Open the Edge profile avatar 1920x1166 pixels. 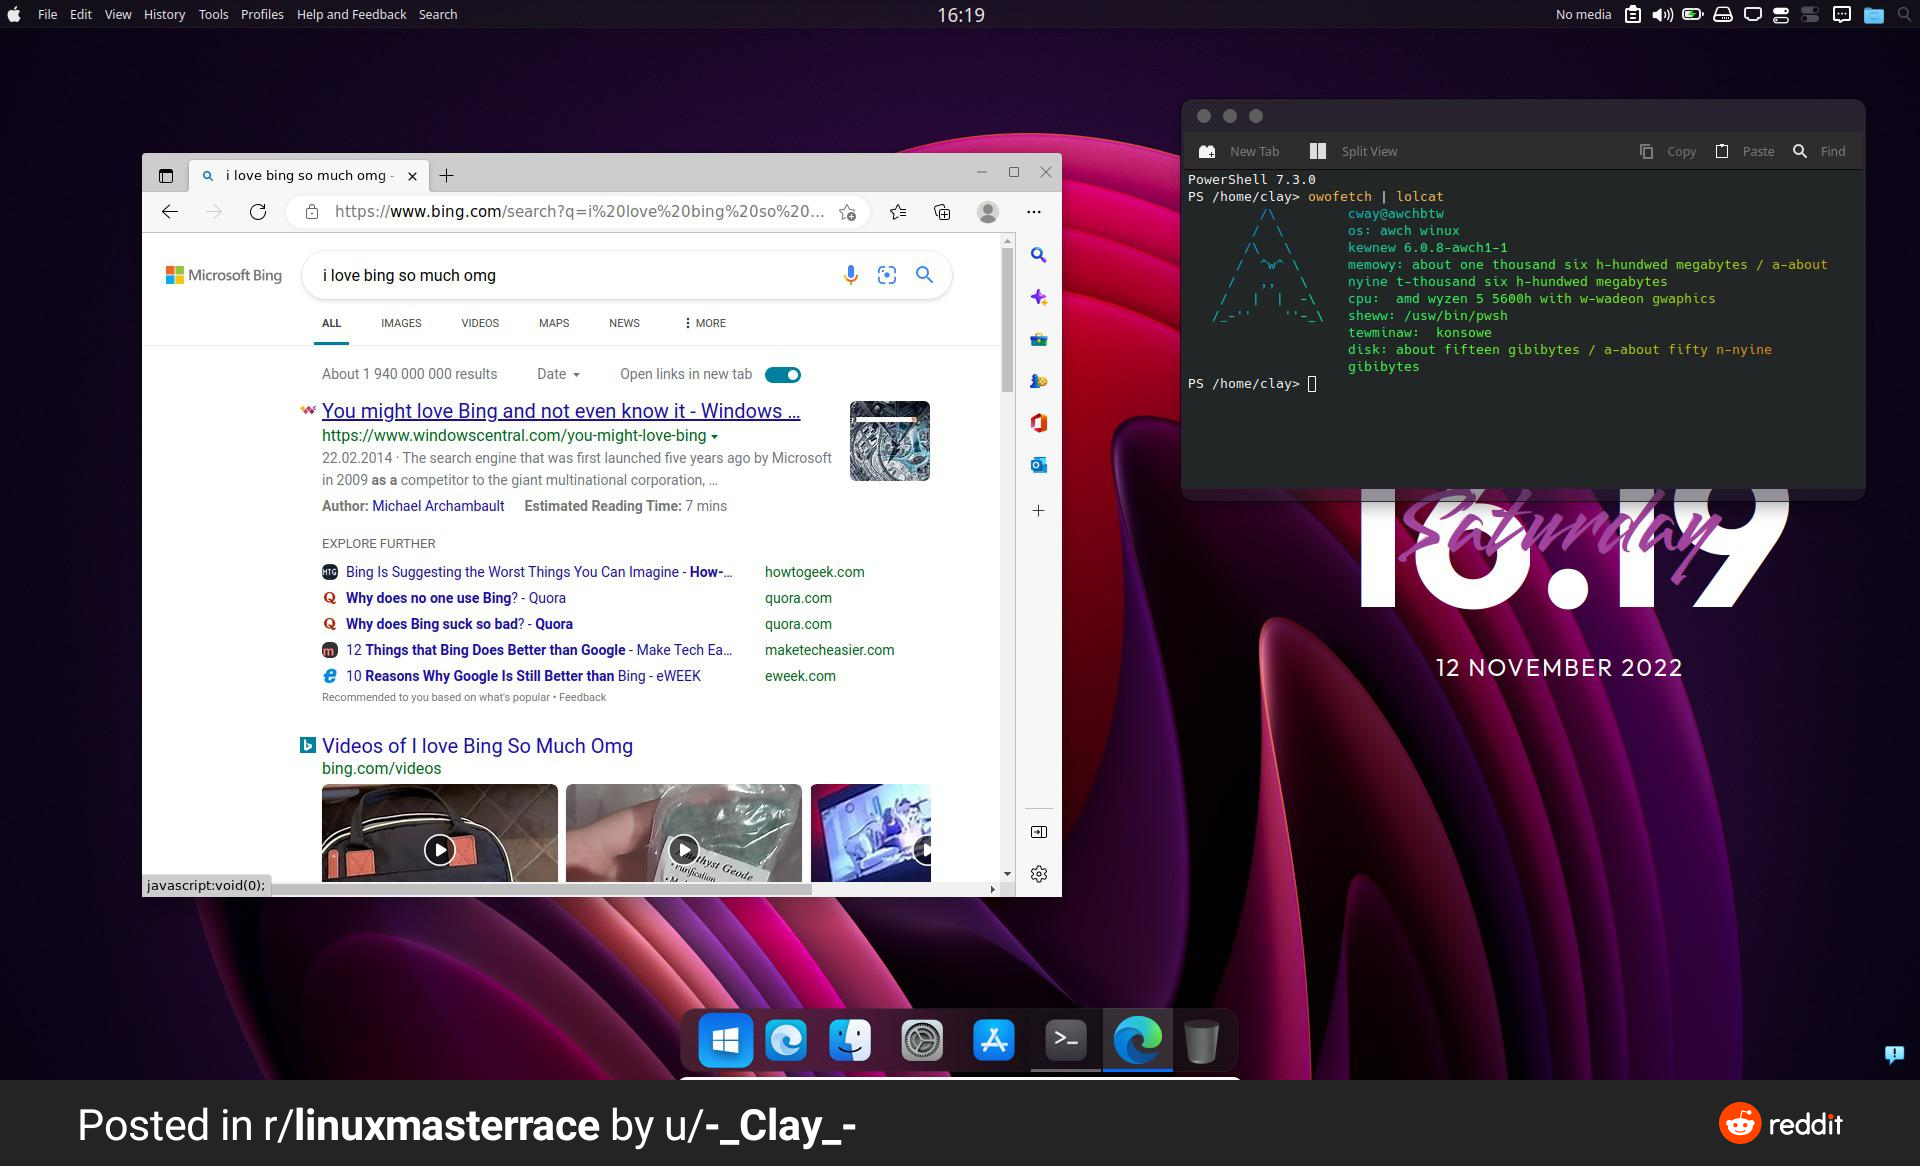pyautogui.click(x=988, y=212)
